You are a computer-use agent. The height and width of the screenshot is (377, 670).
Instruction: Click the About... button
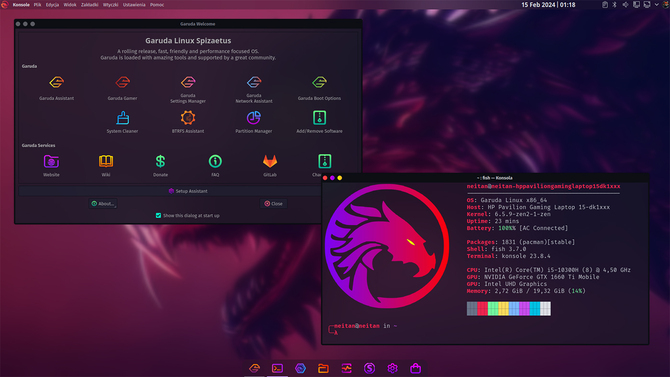103,203
